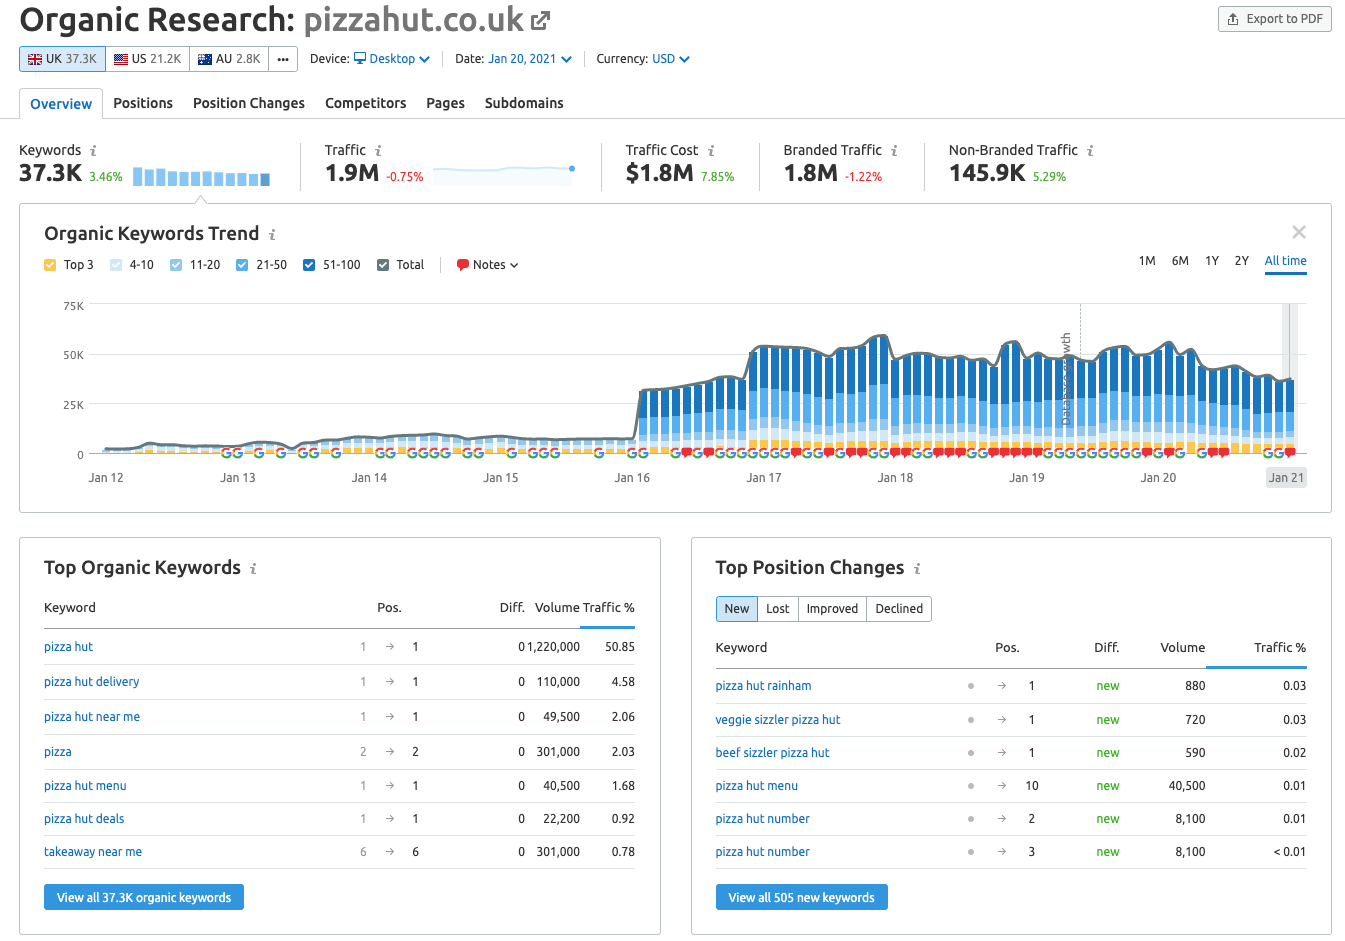Open the Position Changes tab

(249, 103)
